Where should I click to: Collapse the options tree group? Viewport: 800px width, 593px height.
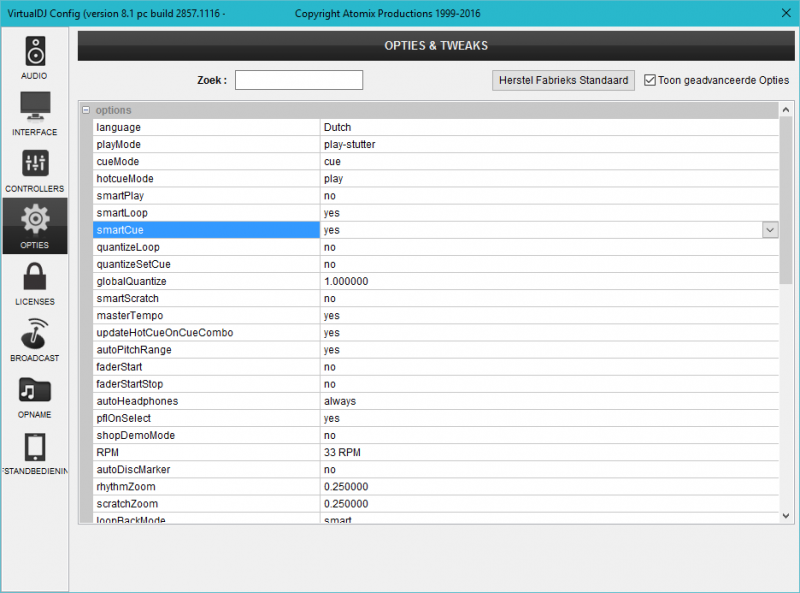[x=86, y=110]
